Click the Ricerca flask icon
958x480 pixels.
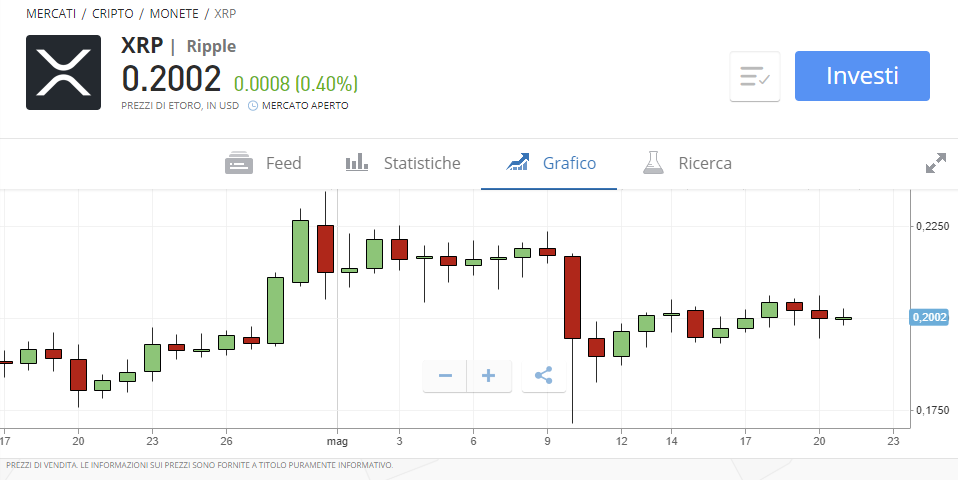(653, 163)
